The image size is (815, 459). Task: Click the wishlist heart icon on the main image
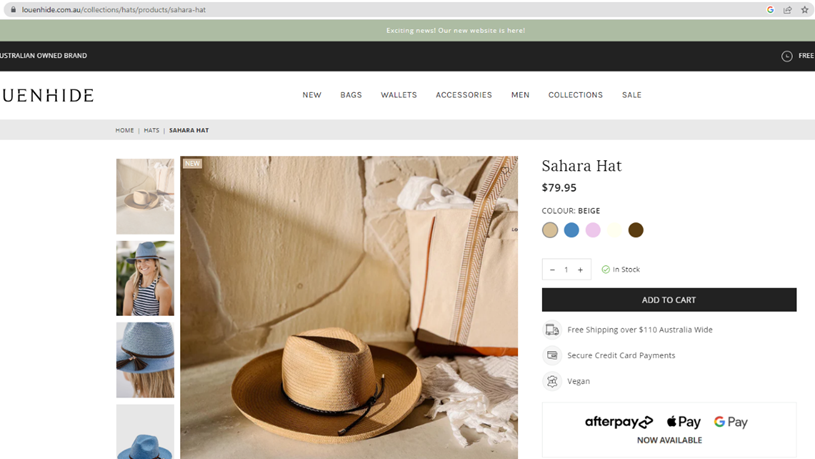point(505,170)
